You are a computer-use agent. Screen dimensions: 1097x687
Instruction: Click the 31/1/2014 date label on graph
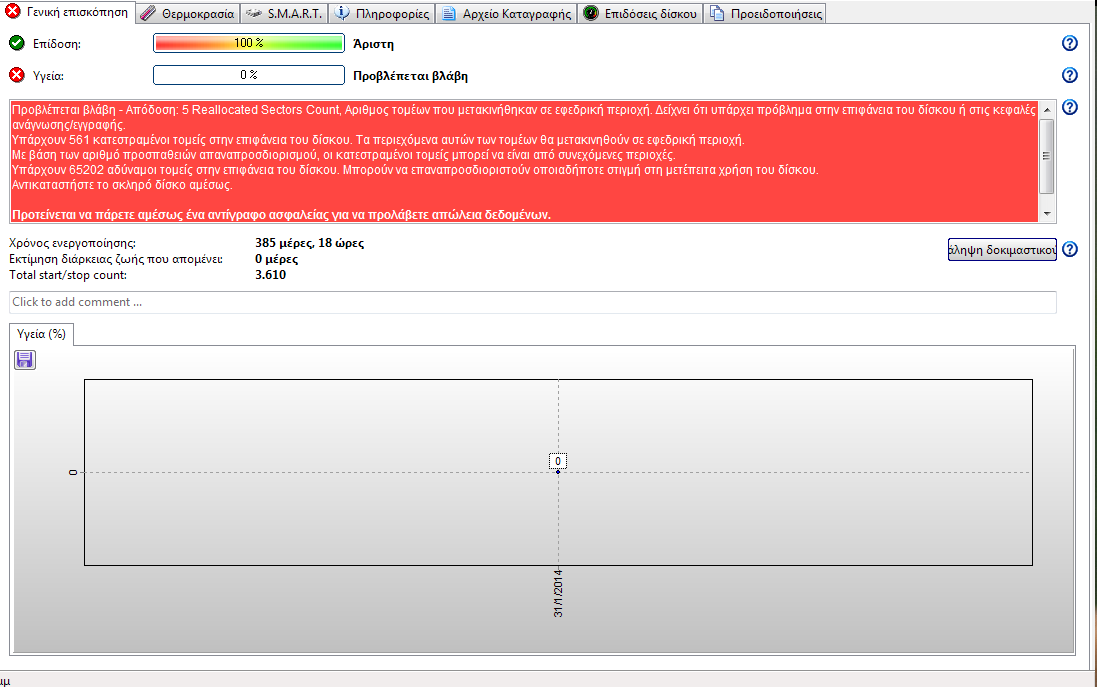(558, 593)
